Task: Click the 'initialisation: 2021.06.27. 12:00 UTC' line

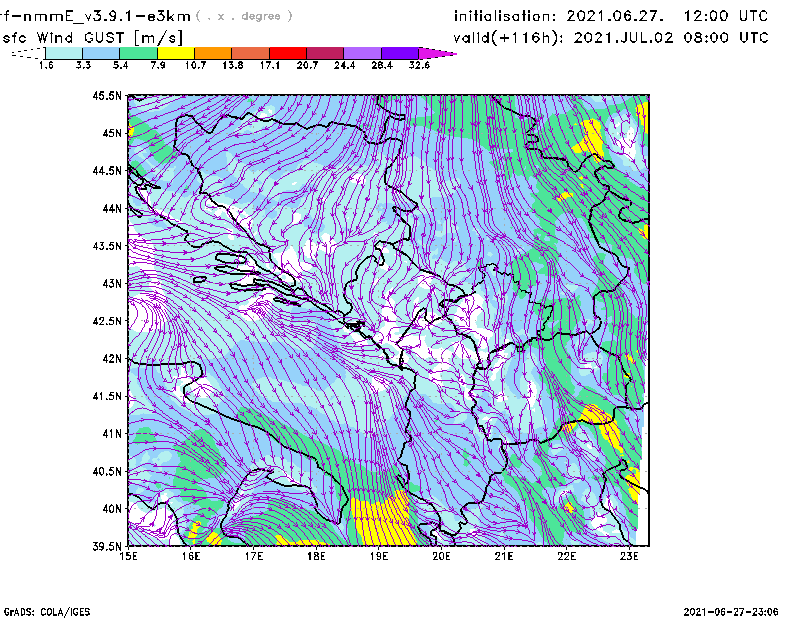Action: 611,16
